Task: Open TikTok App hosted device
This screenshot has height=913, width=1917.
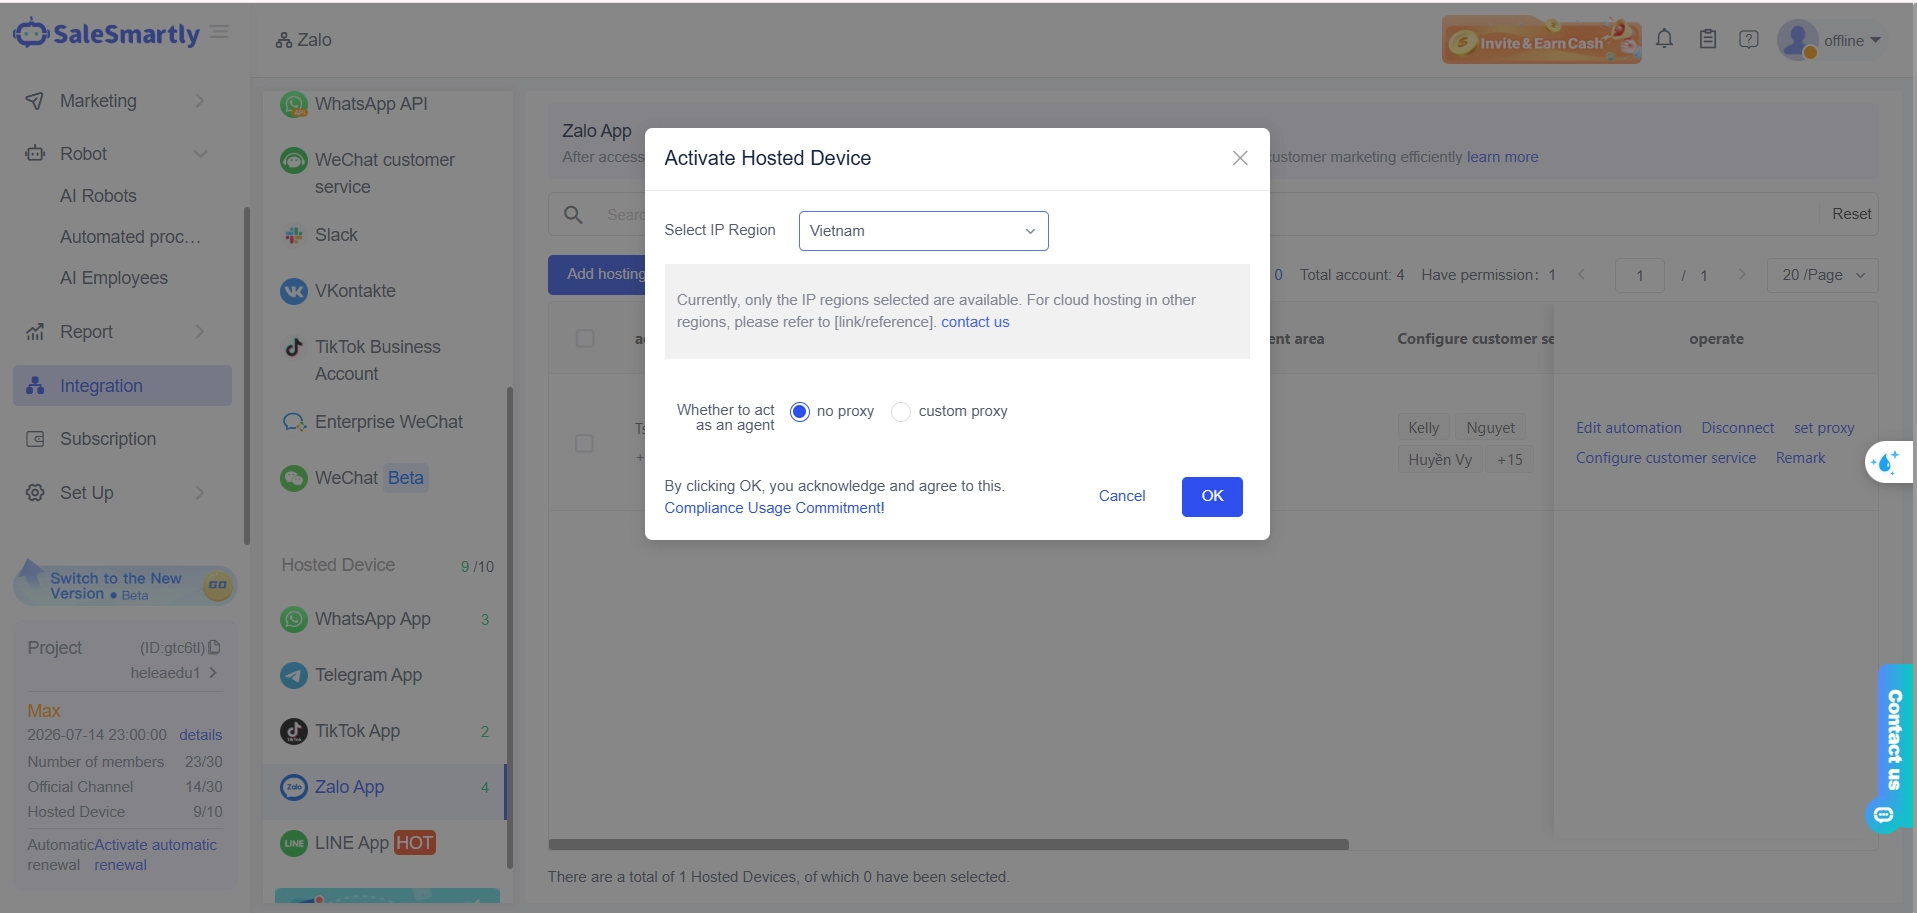Action: click(x=385, y=731)
